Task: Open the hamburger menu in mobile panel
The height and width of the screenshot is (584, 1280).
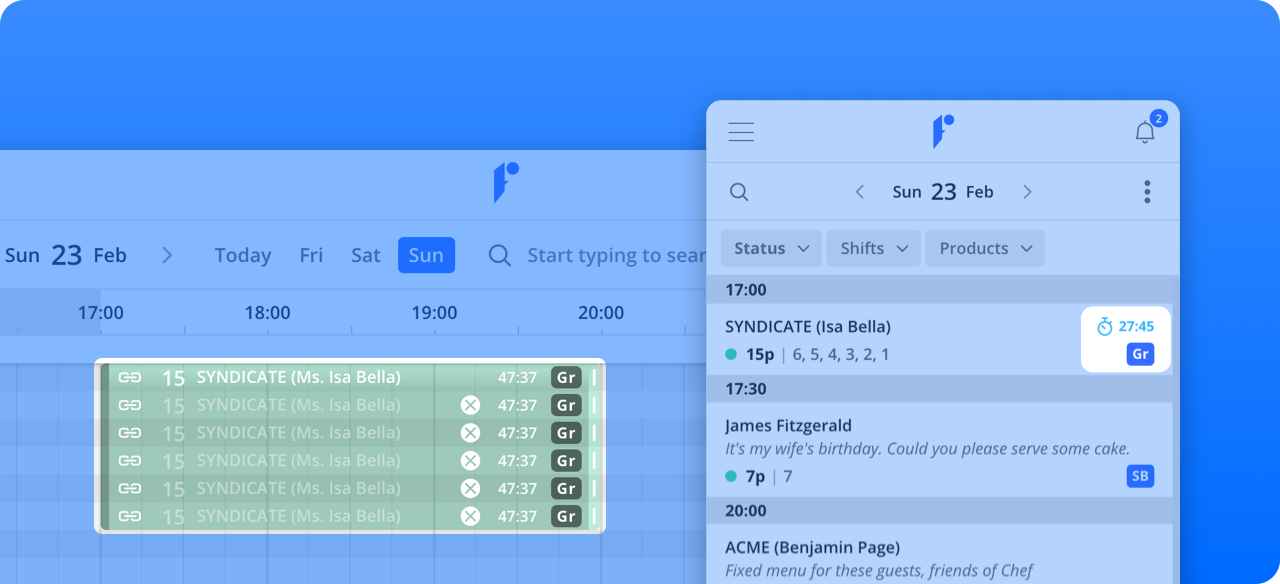Action: click(x=741, y=132)
